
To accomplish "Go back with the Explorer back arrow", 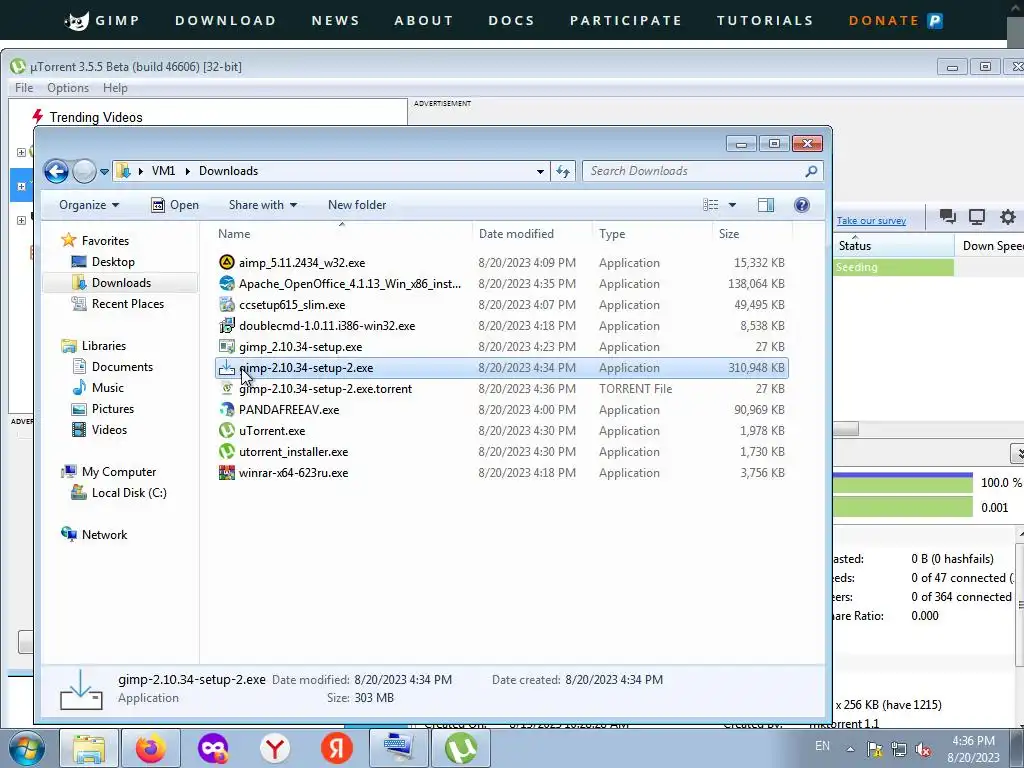I will pyautogui.click(x=56, y=171).
